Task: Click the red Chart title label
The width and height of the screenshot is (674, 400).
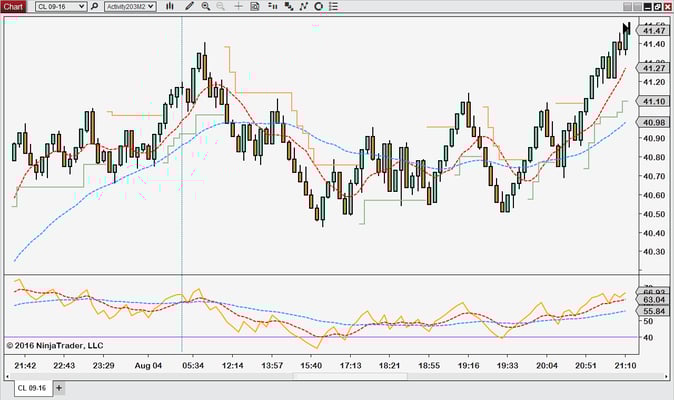Action: (x=13, y=6)
